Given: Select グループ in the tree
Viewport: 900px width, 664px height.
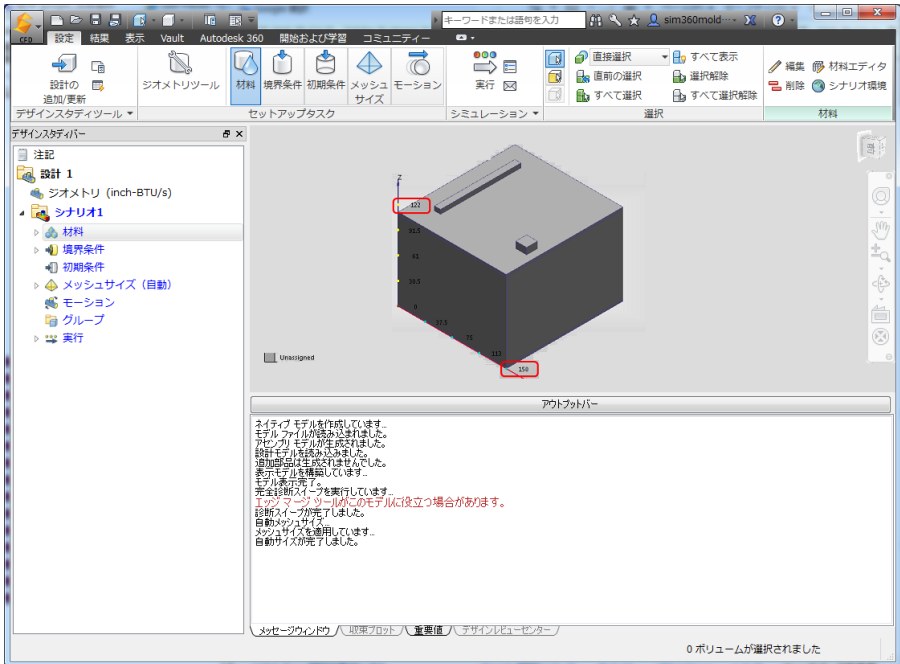Looking at the screenshot, I should pyautogui.click(x=83, y=320).
